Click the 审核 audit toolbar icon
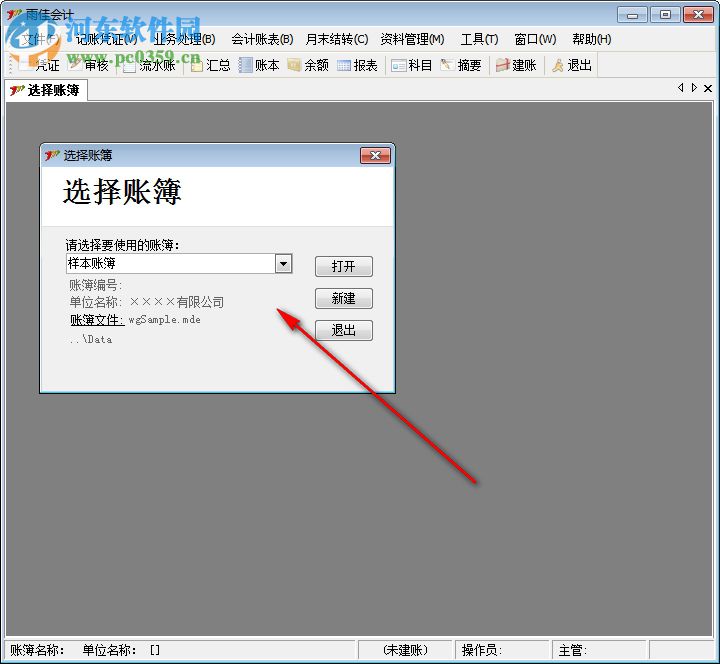The width and height of the screenshot is (720, 664). [x=89, y=65]
